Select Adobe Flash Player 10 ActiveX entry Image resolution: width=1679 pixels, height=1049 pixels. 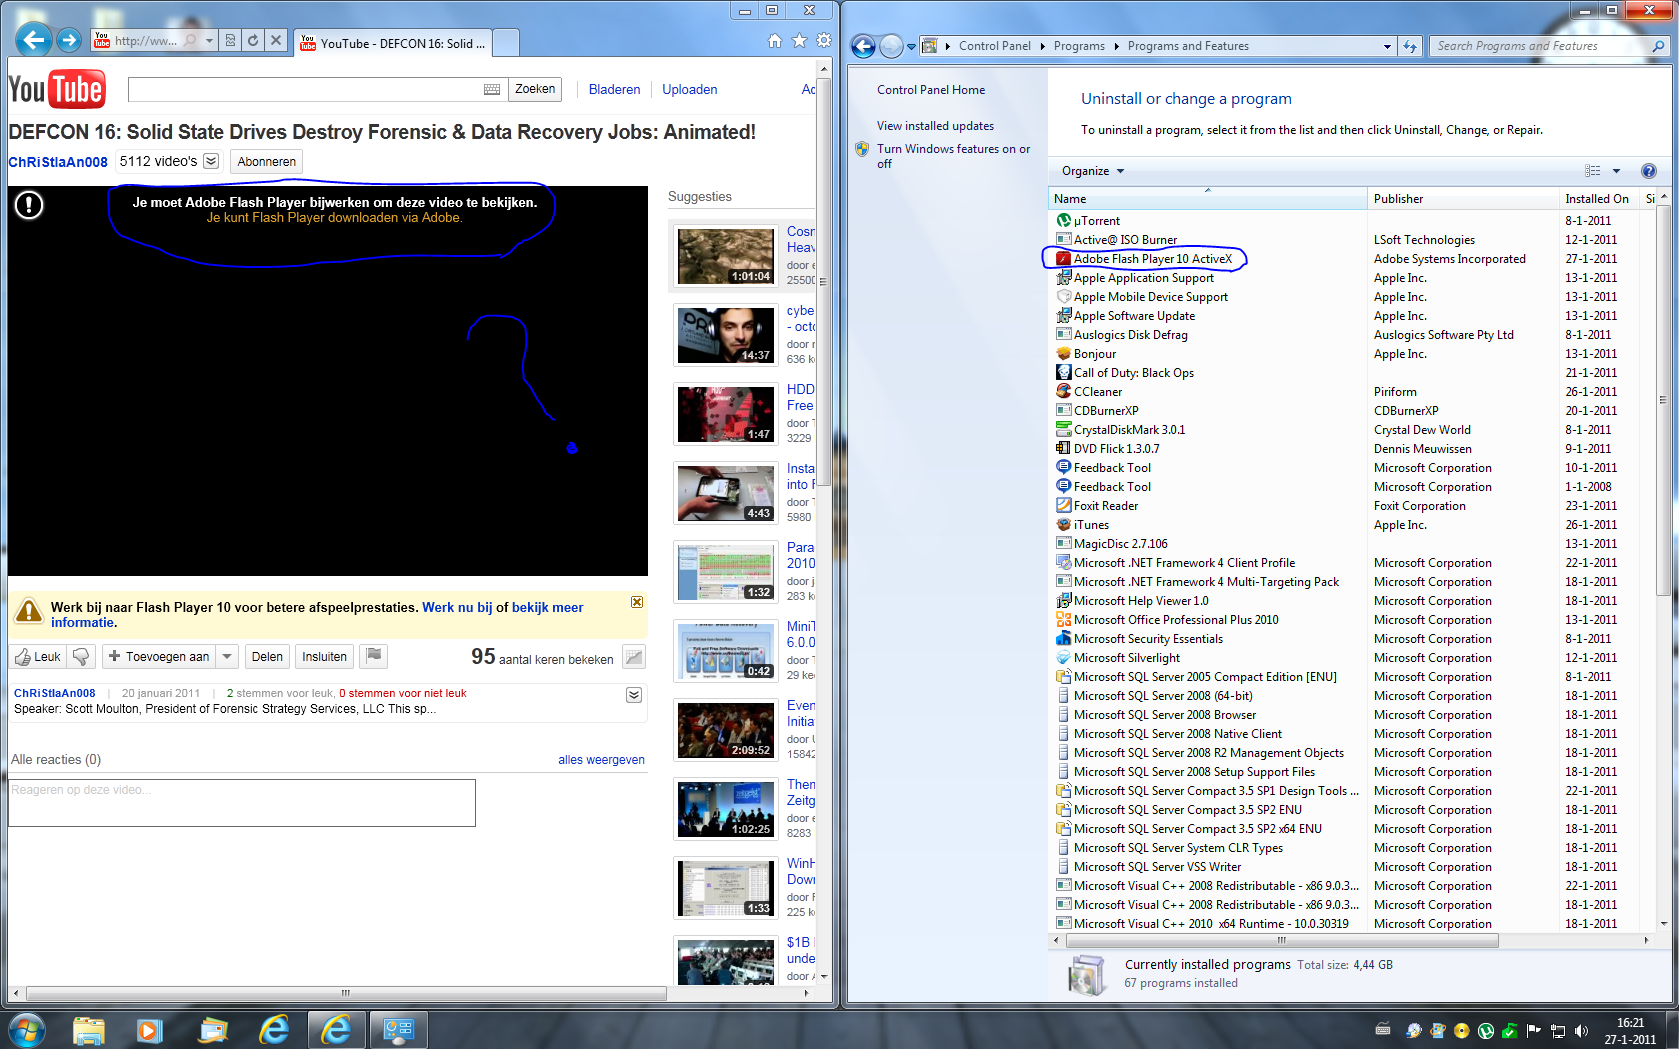[1152, 259]
